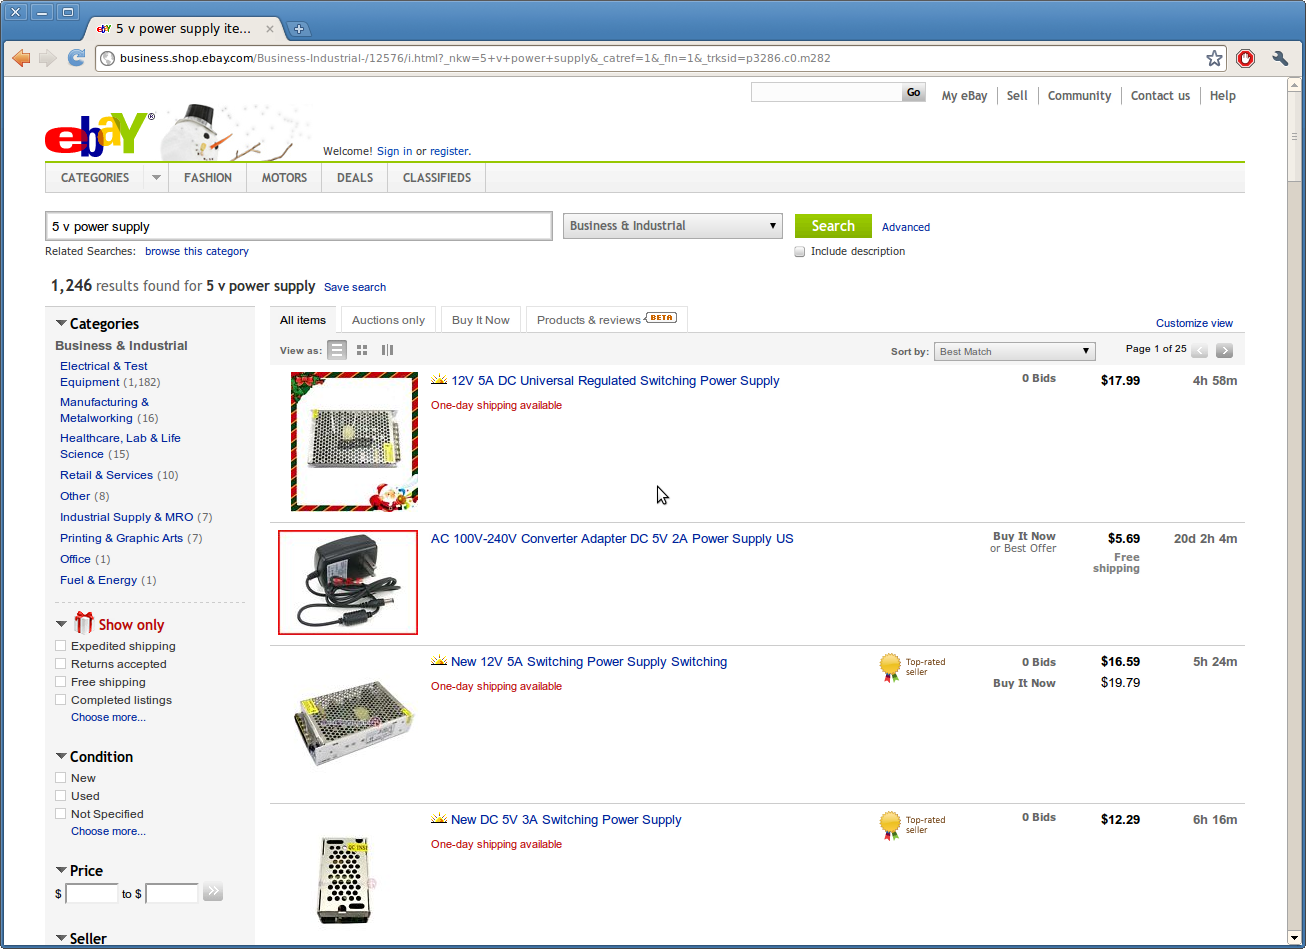Switch to the Auctions only tab
This screenshot has width=1306, height=949.
pos(388,319)
